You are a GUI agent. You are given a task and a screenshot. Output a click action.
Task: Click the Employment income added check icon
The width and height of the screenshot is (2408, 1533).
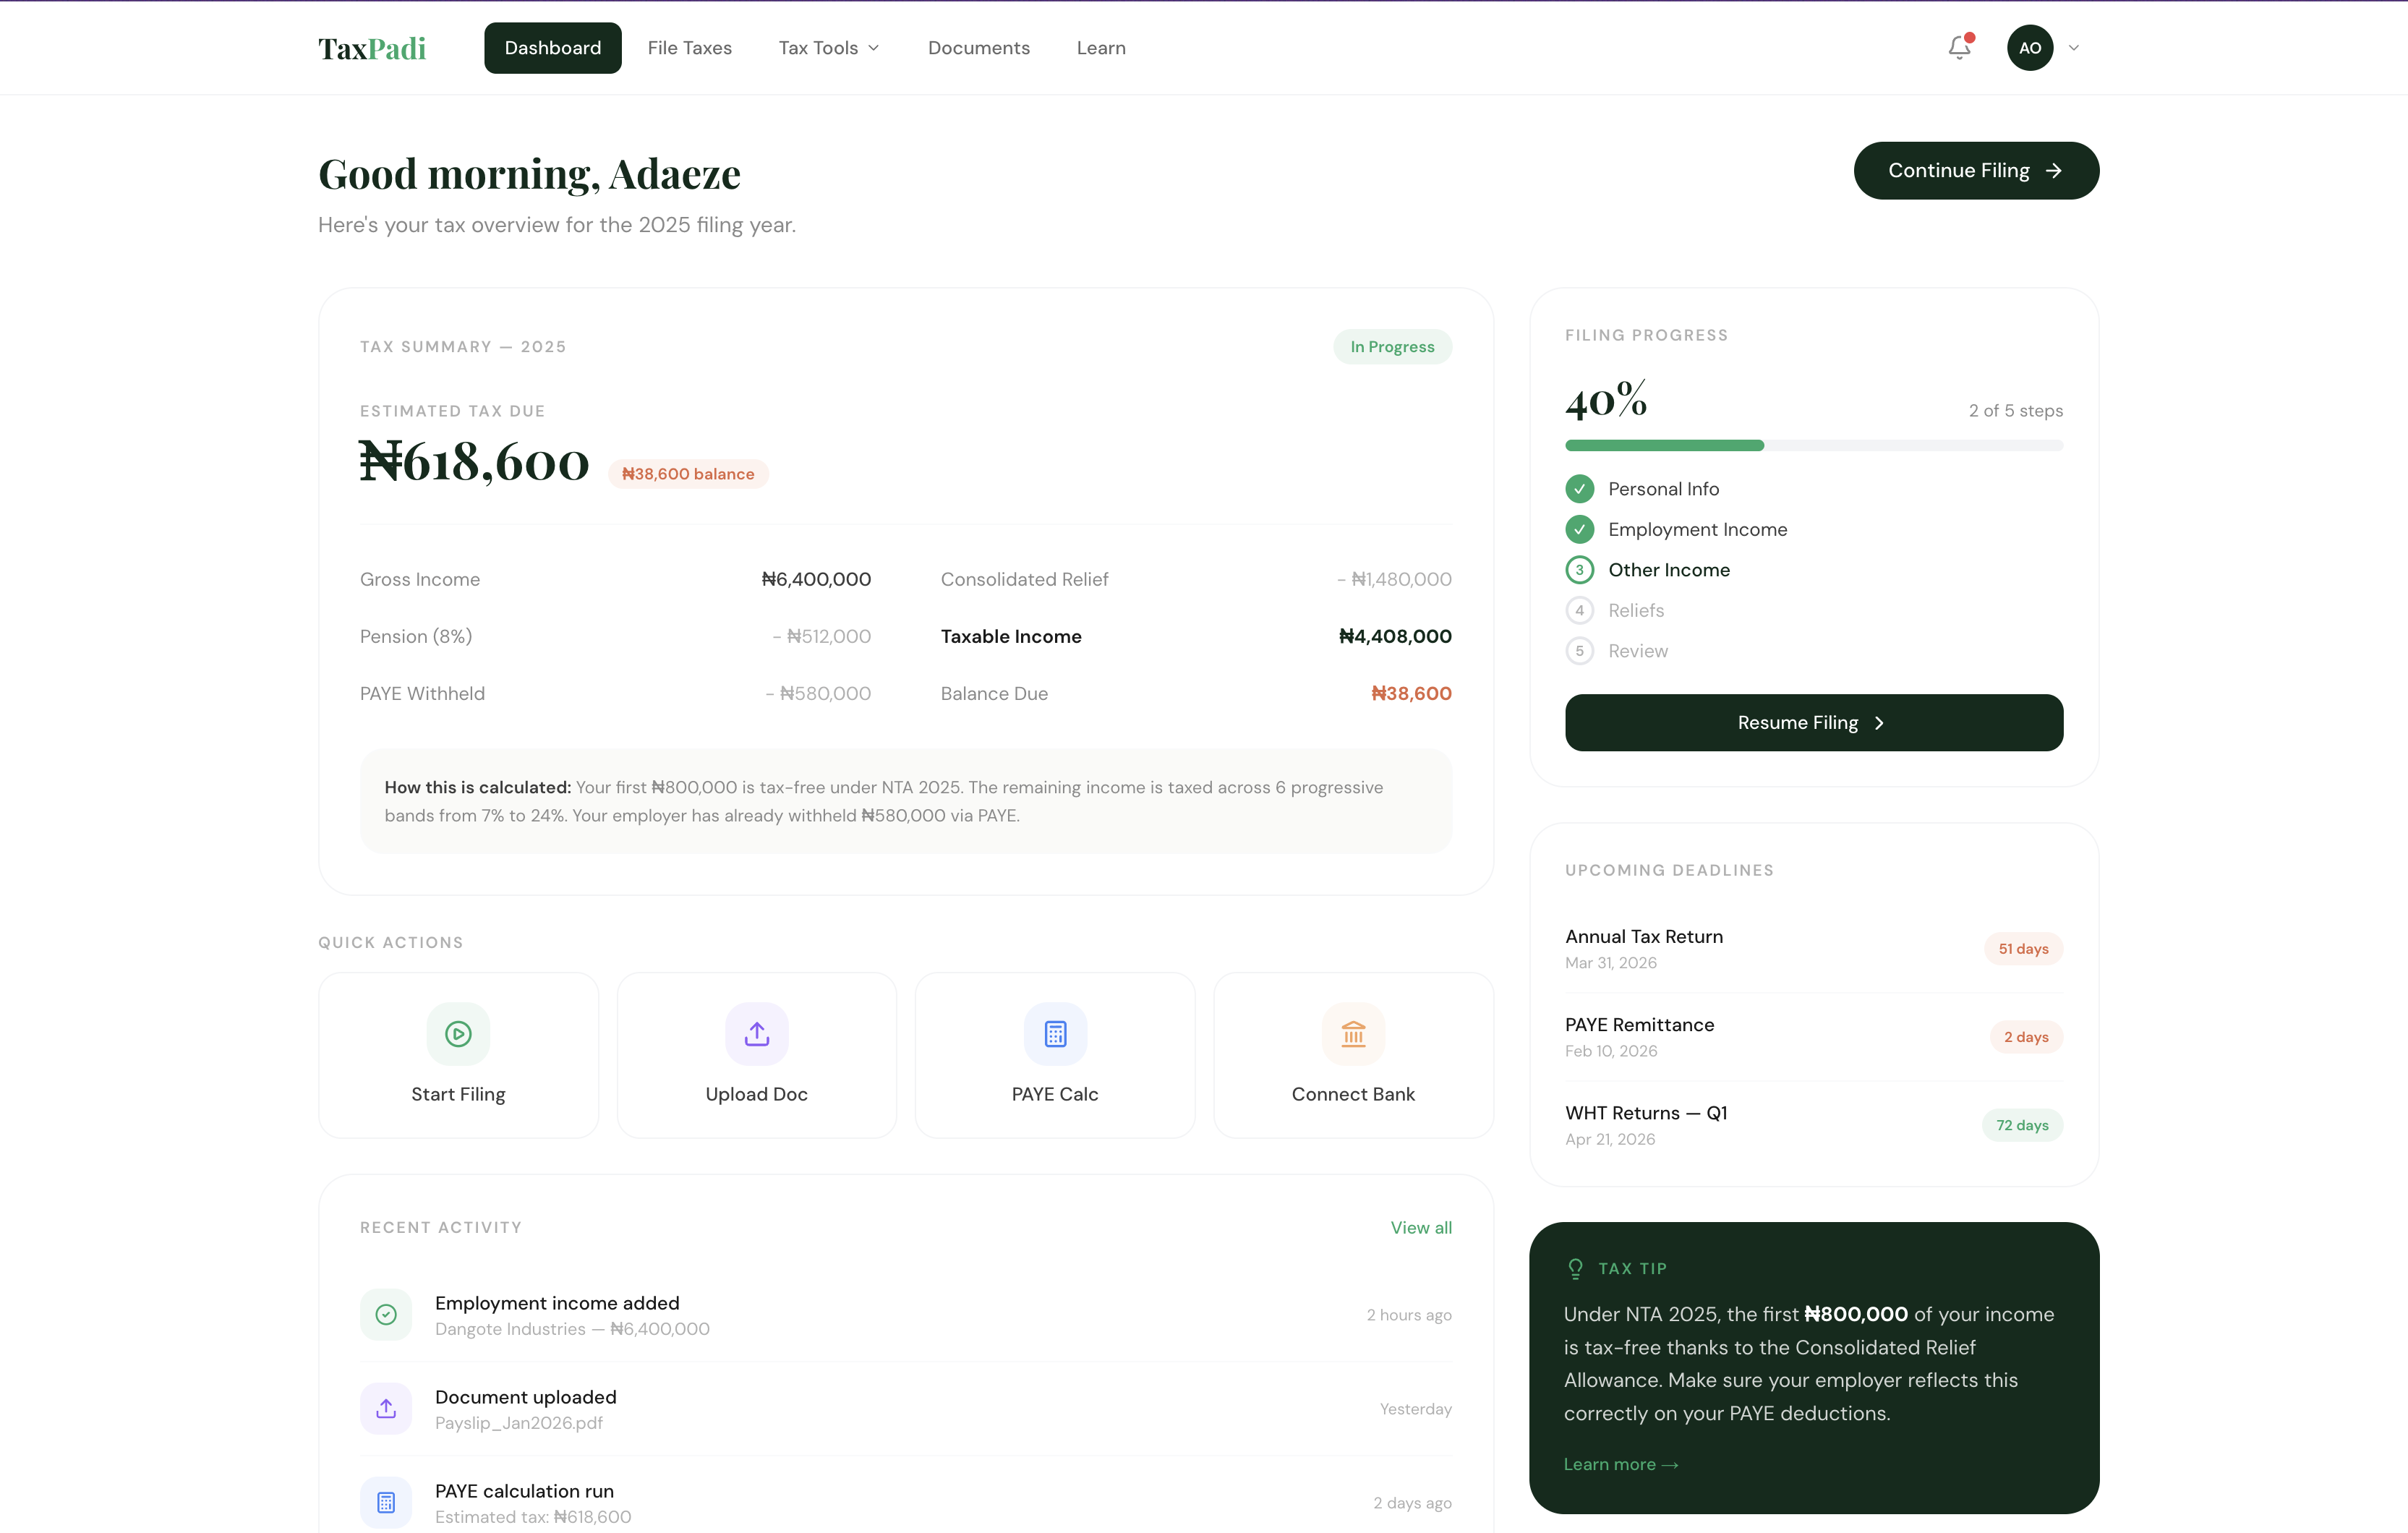(386, 1314)
